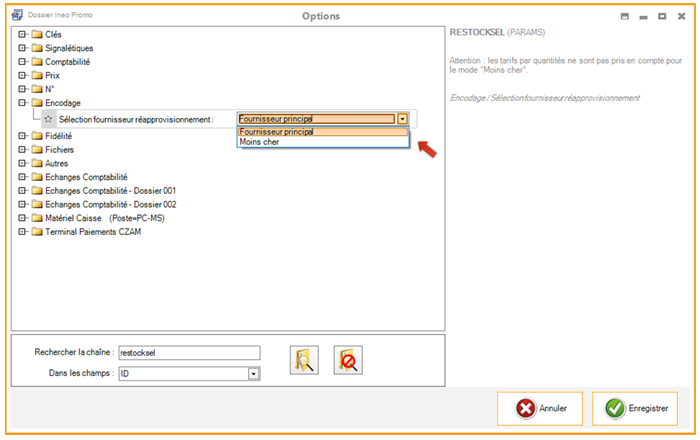This screenshot has width=700, height=440.
Task: Click the pin icon in title bar
Action: point(625,17)
